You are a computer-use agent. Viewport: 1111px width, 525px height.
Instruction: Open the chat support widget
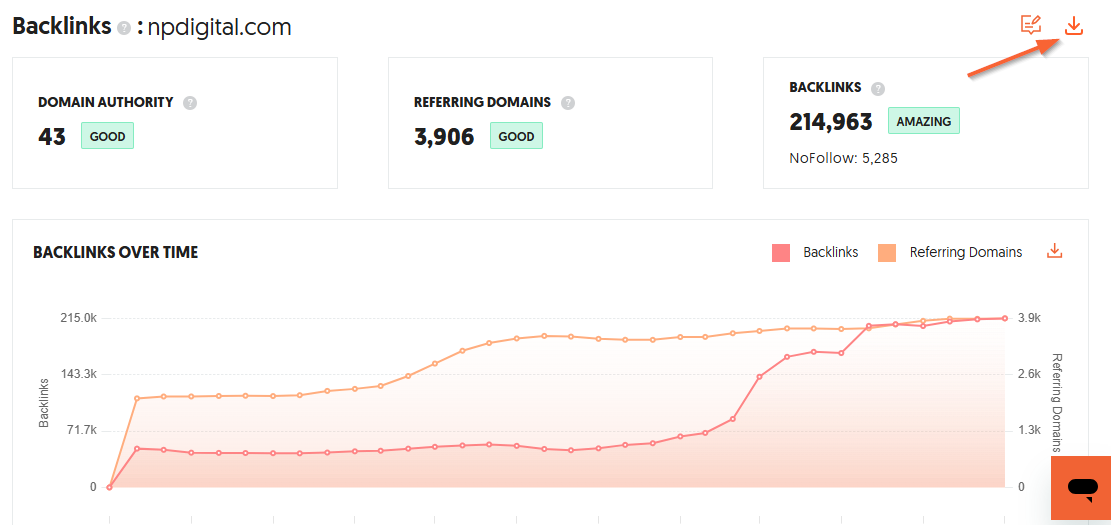(1081, 488)
